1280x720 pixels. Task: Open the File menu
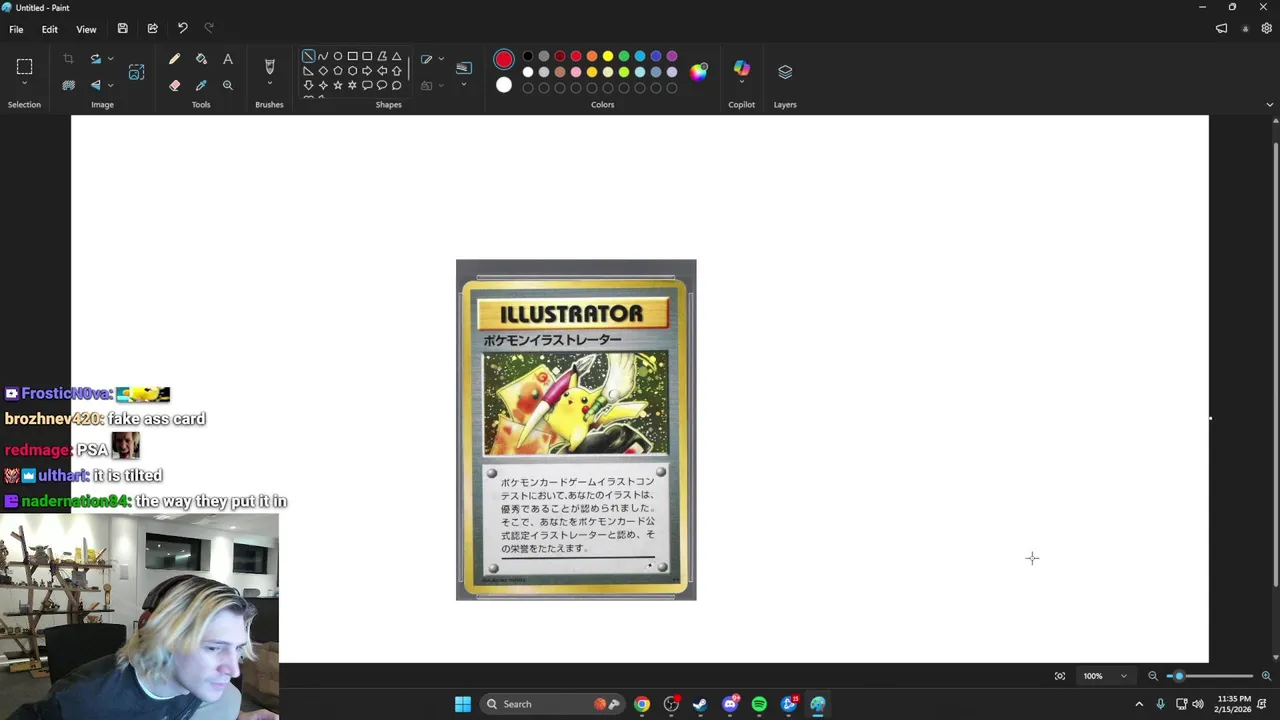[16, 29]
